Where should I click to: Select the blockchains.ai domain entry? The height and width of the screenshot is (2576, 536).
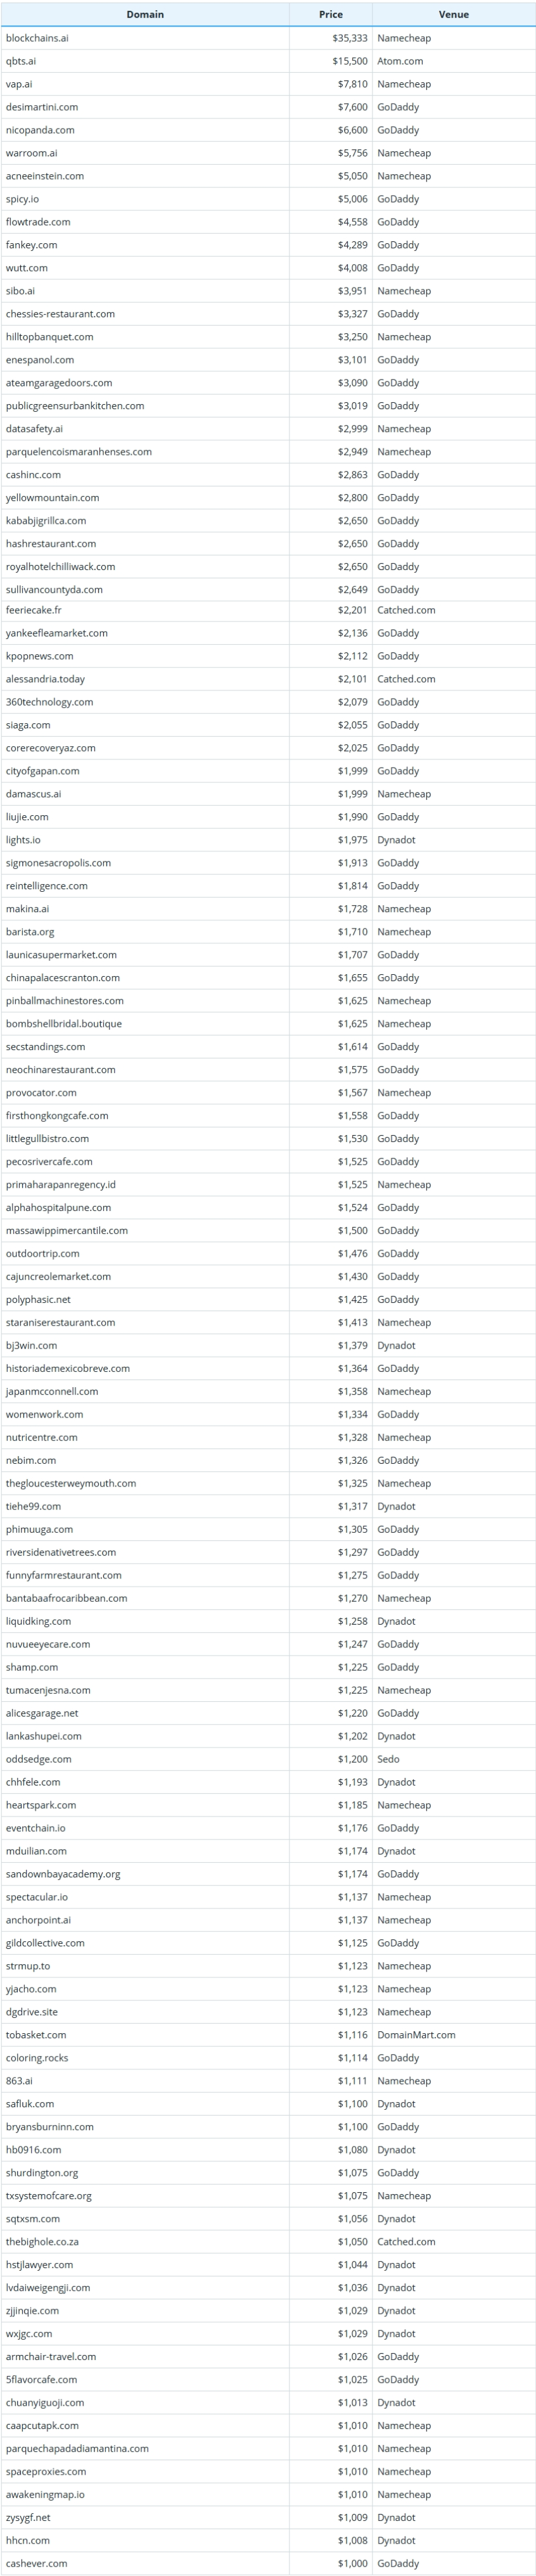37,38
